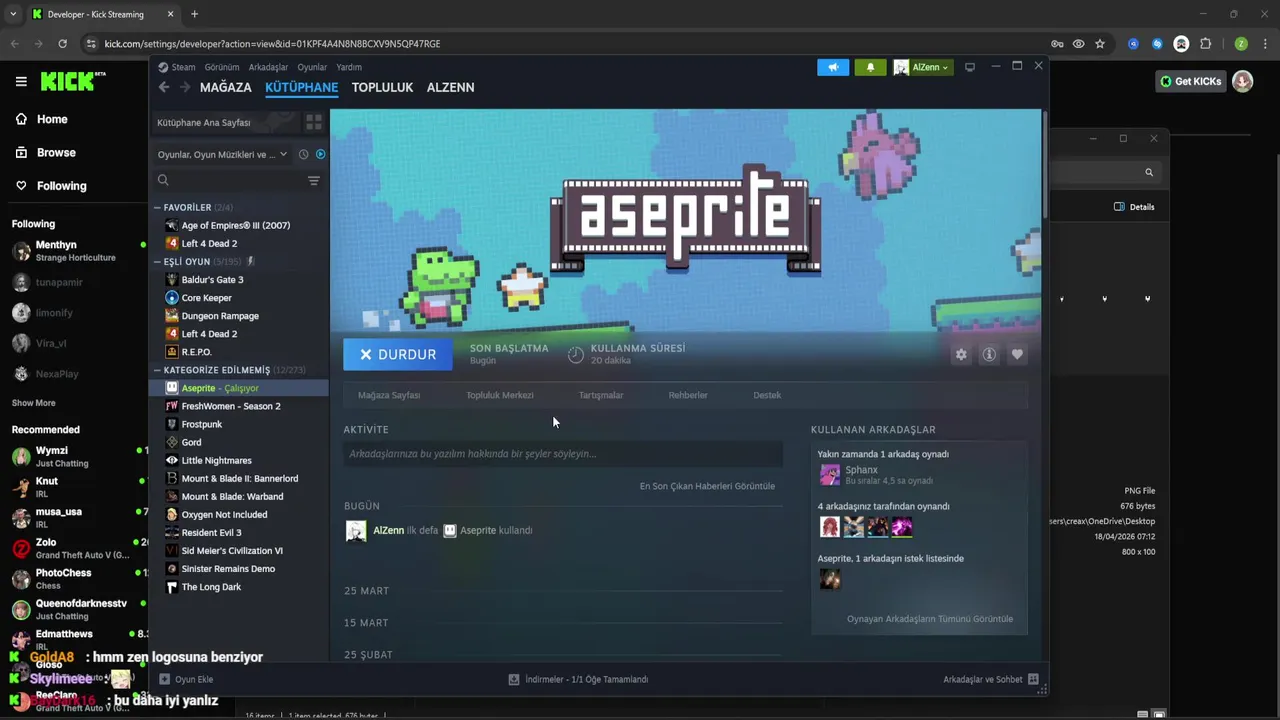Bookmark page with star icon
The width and height of the screenshot is (1280, 720).
pyautogui.click(x=1100, y=44)
